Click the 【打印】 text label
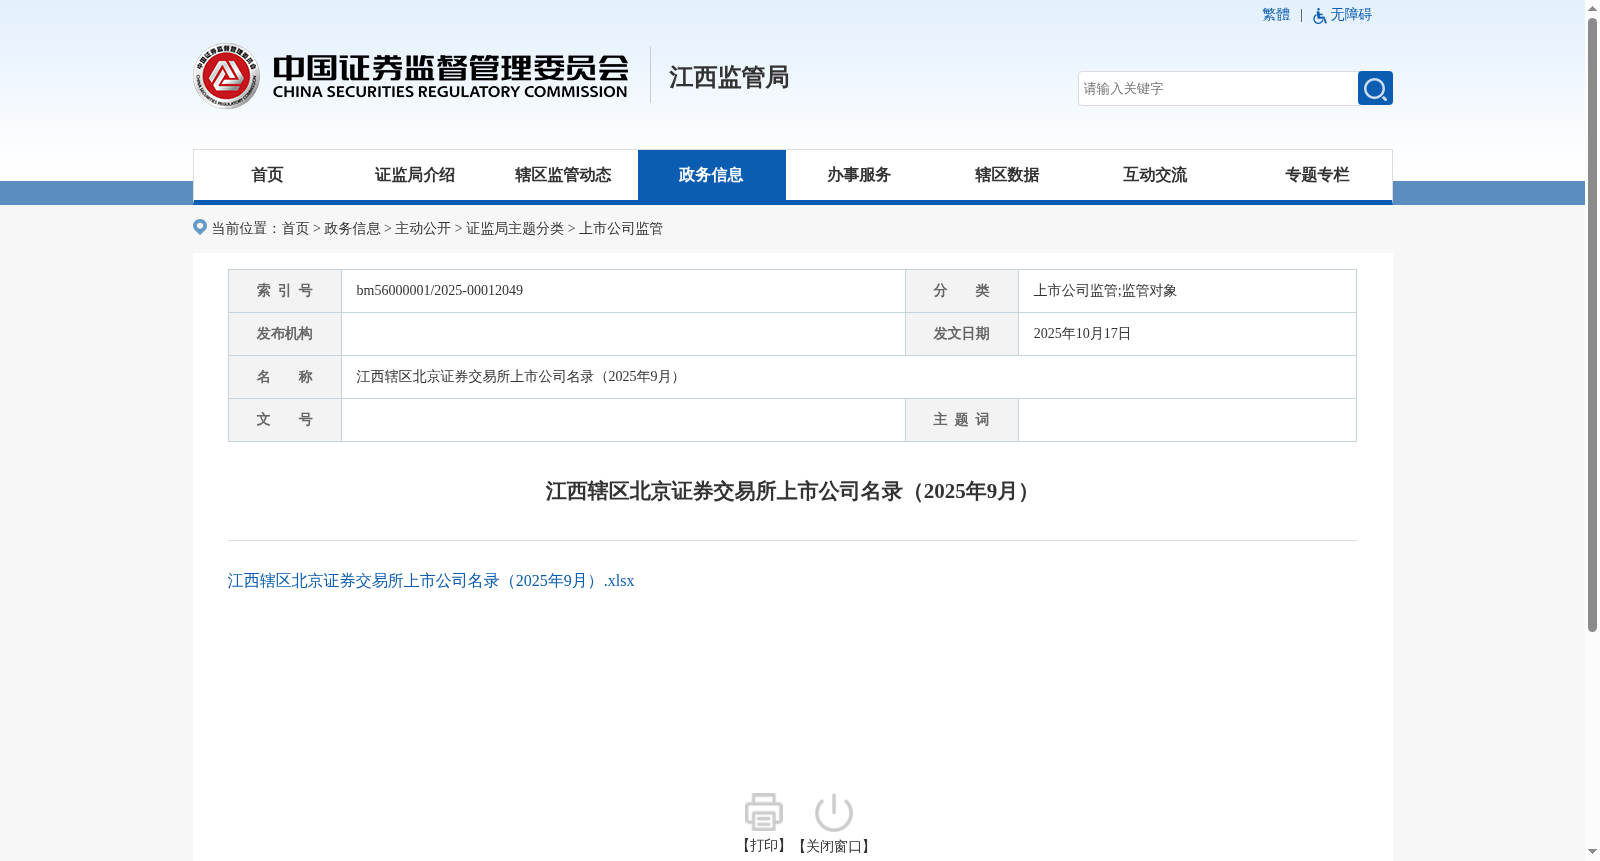1600x861 pixels. tap(764, 846)
